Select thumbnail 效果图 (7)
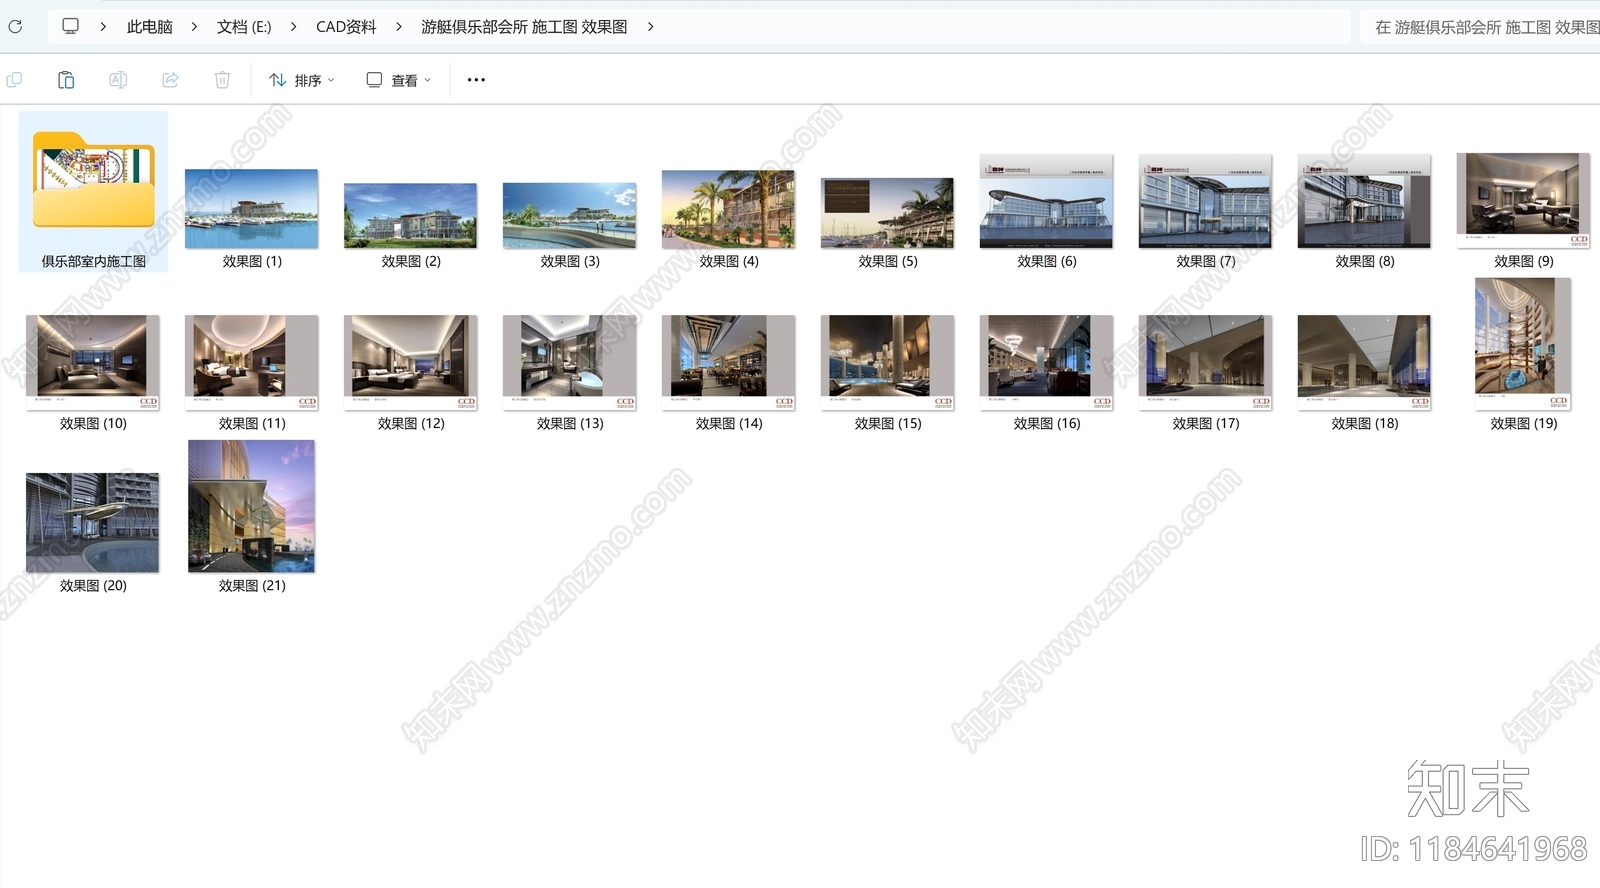The image size is (1600, 888). [1205, 201]
